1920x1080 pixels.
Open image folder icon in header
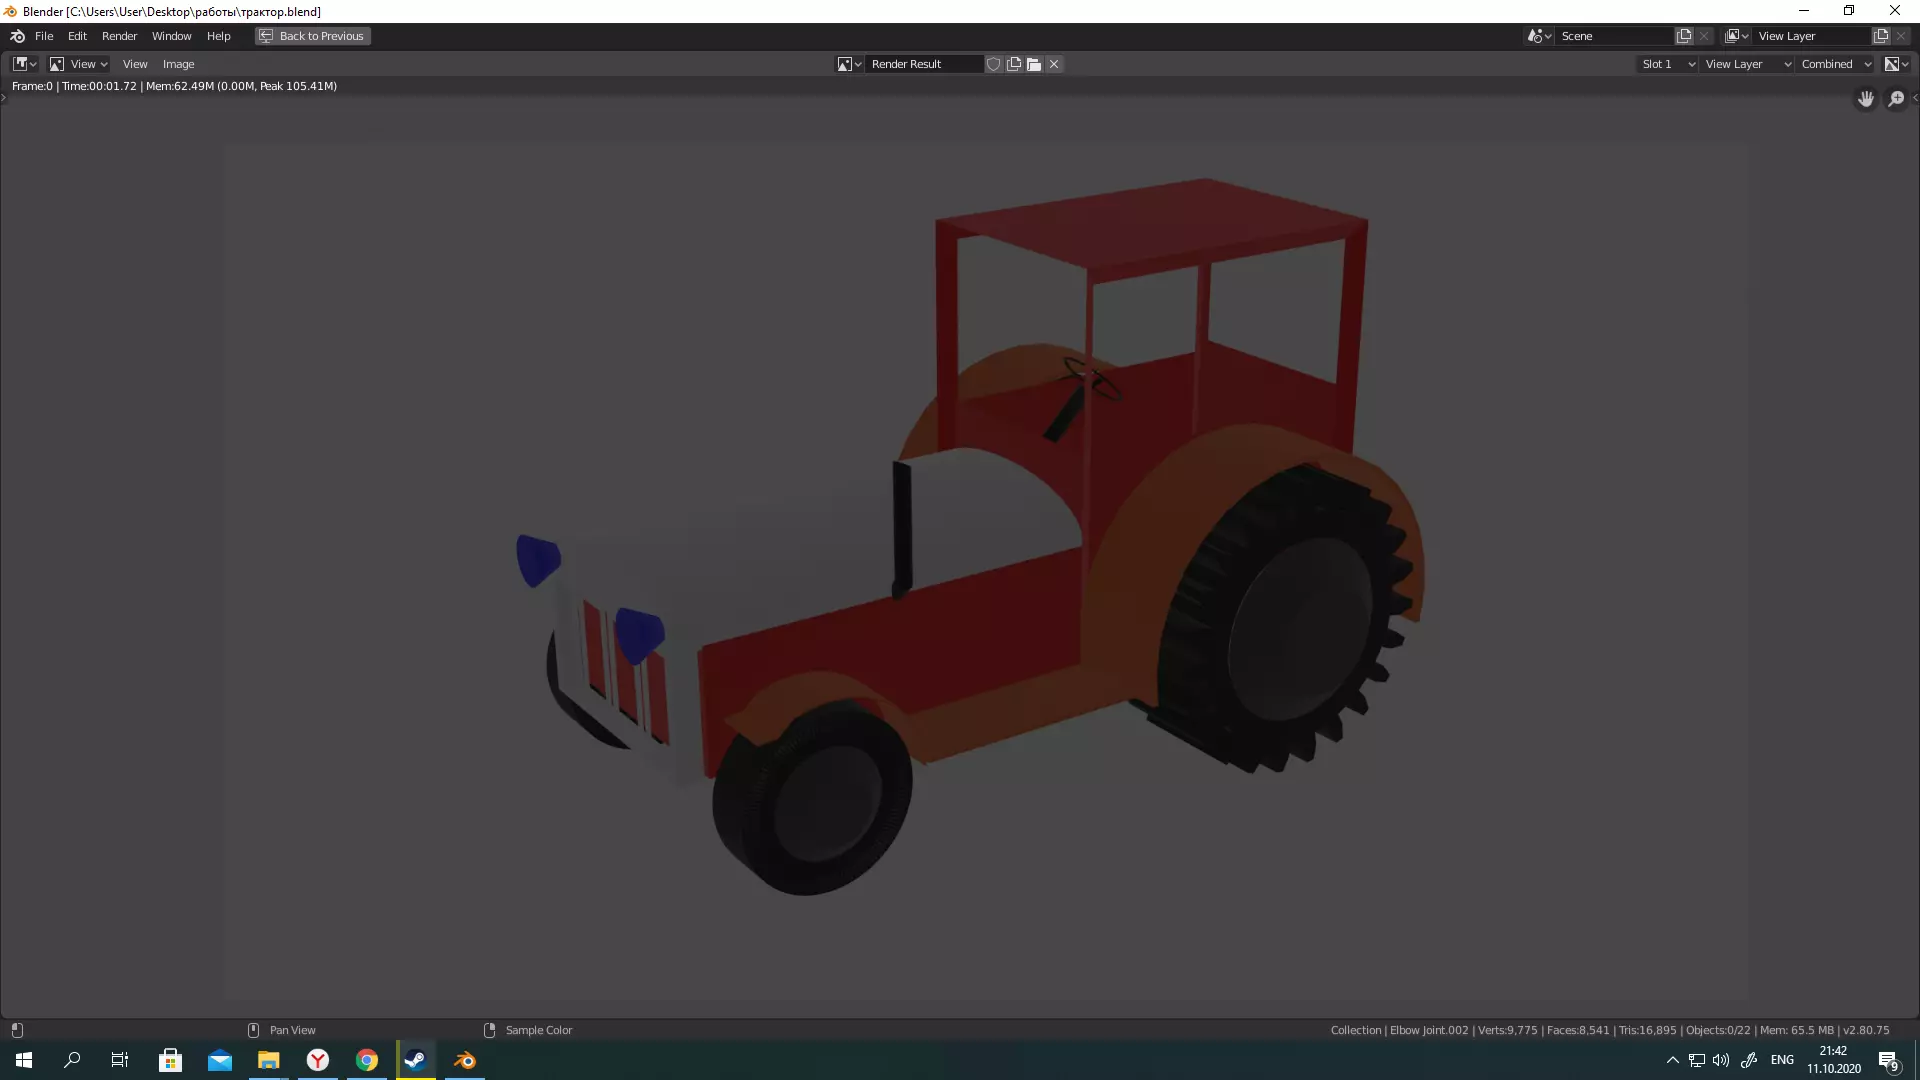point(1034,64)
